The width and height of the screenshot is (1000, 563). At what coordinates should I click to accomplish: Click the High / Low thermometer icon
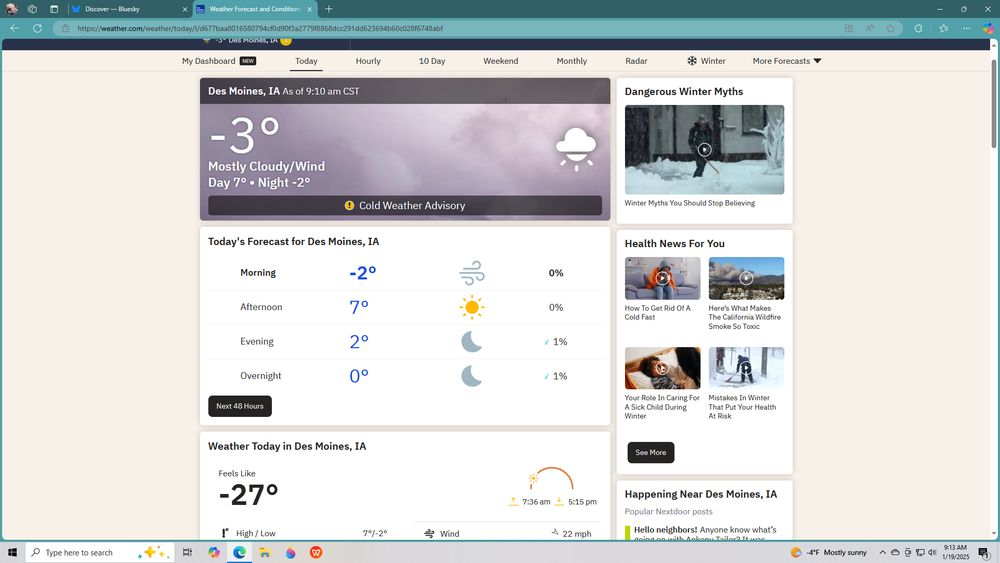tap(224, 533)
